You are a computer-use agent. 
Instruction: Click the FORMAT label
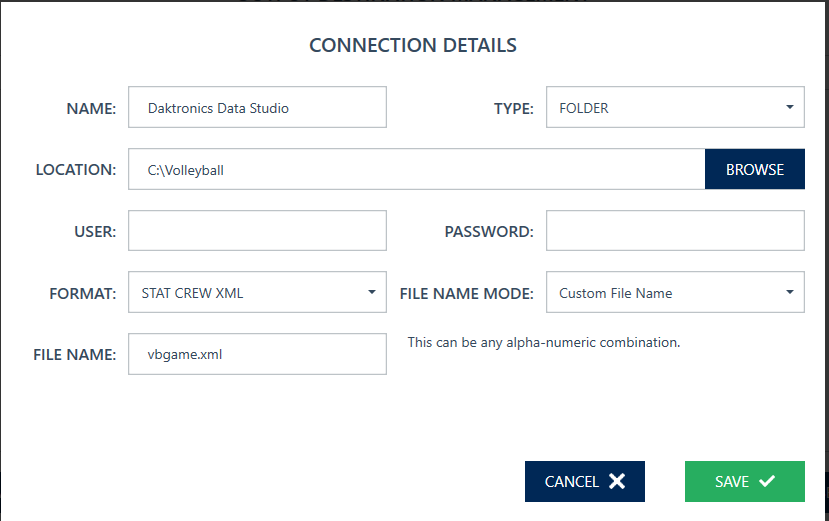82,294
